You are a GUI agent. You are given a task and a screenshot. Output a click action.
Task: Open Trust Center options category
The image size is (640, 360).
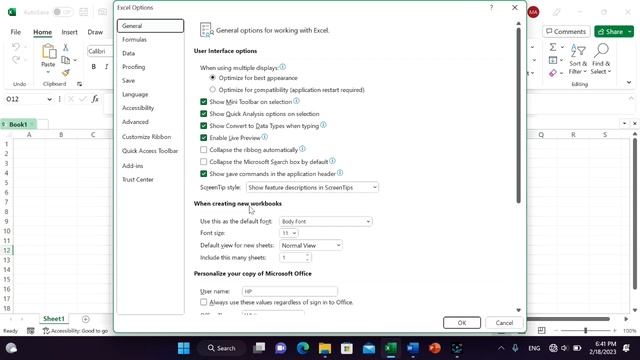(x=138, y=180)
